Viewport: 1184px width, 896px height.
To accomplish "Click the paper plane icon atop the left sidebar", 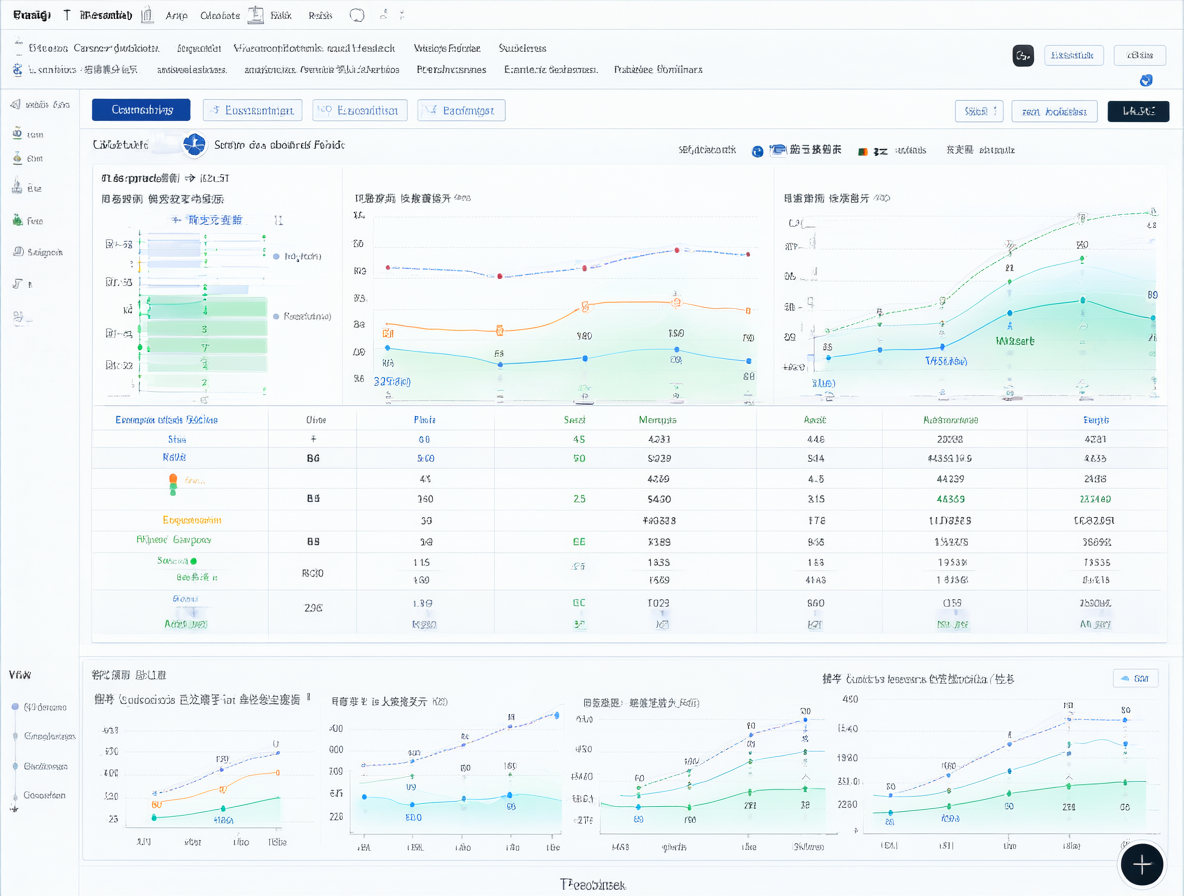I will 15,104.
